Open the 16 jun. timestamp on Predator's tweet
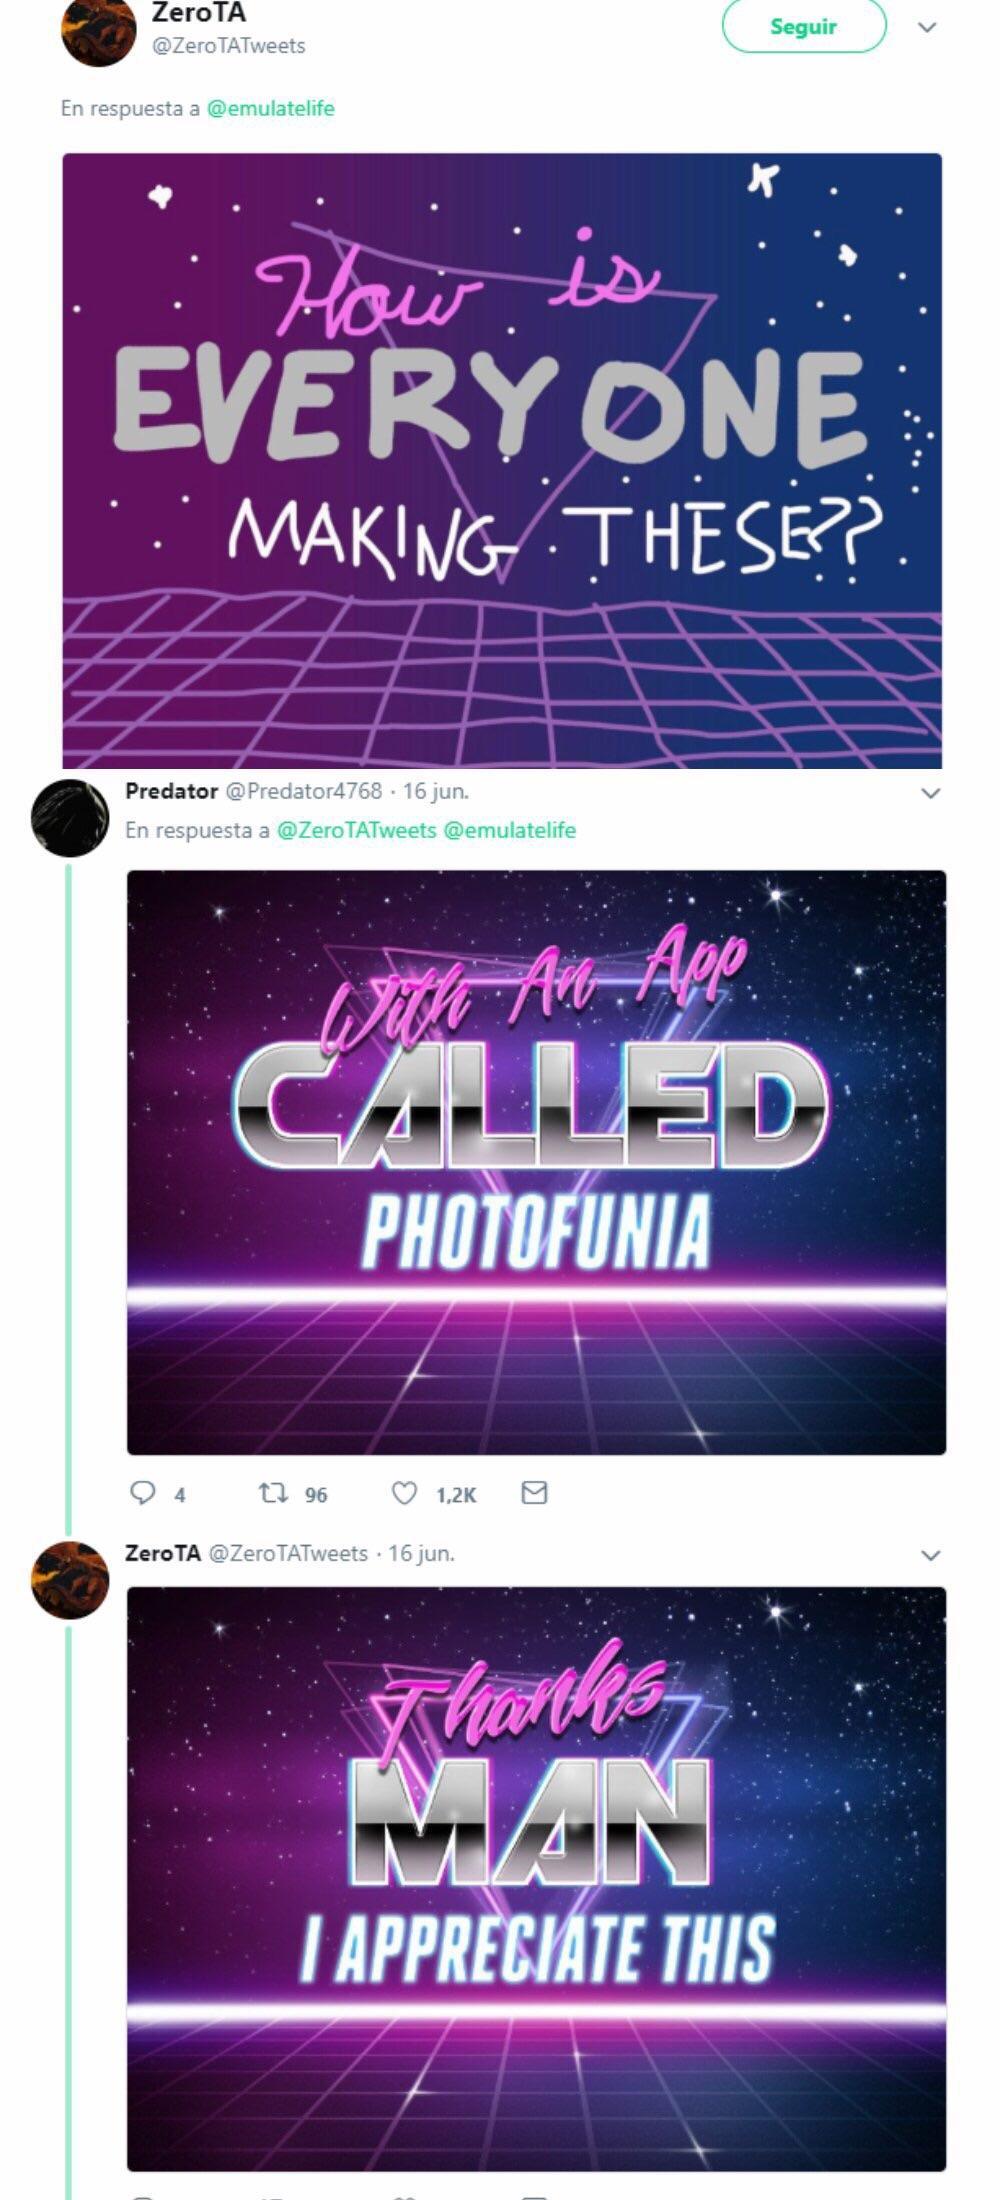This screenshot has height=2200, width=1000. pyautogui.click(x=436, y=791)
